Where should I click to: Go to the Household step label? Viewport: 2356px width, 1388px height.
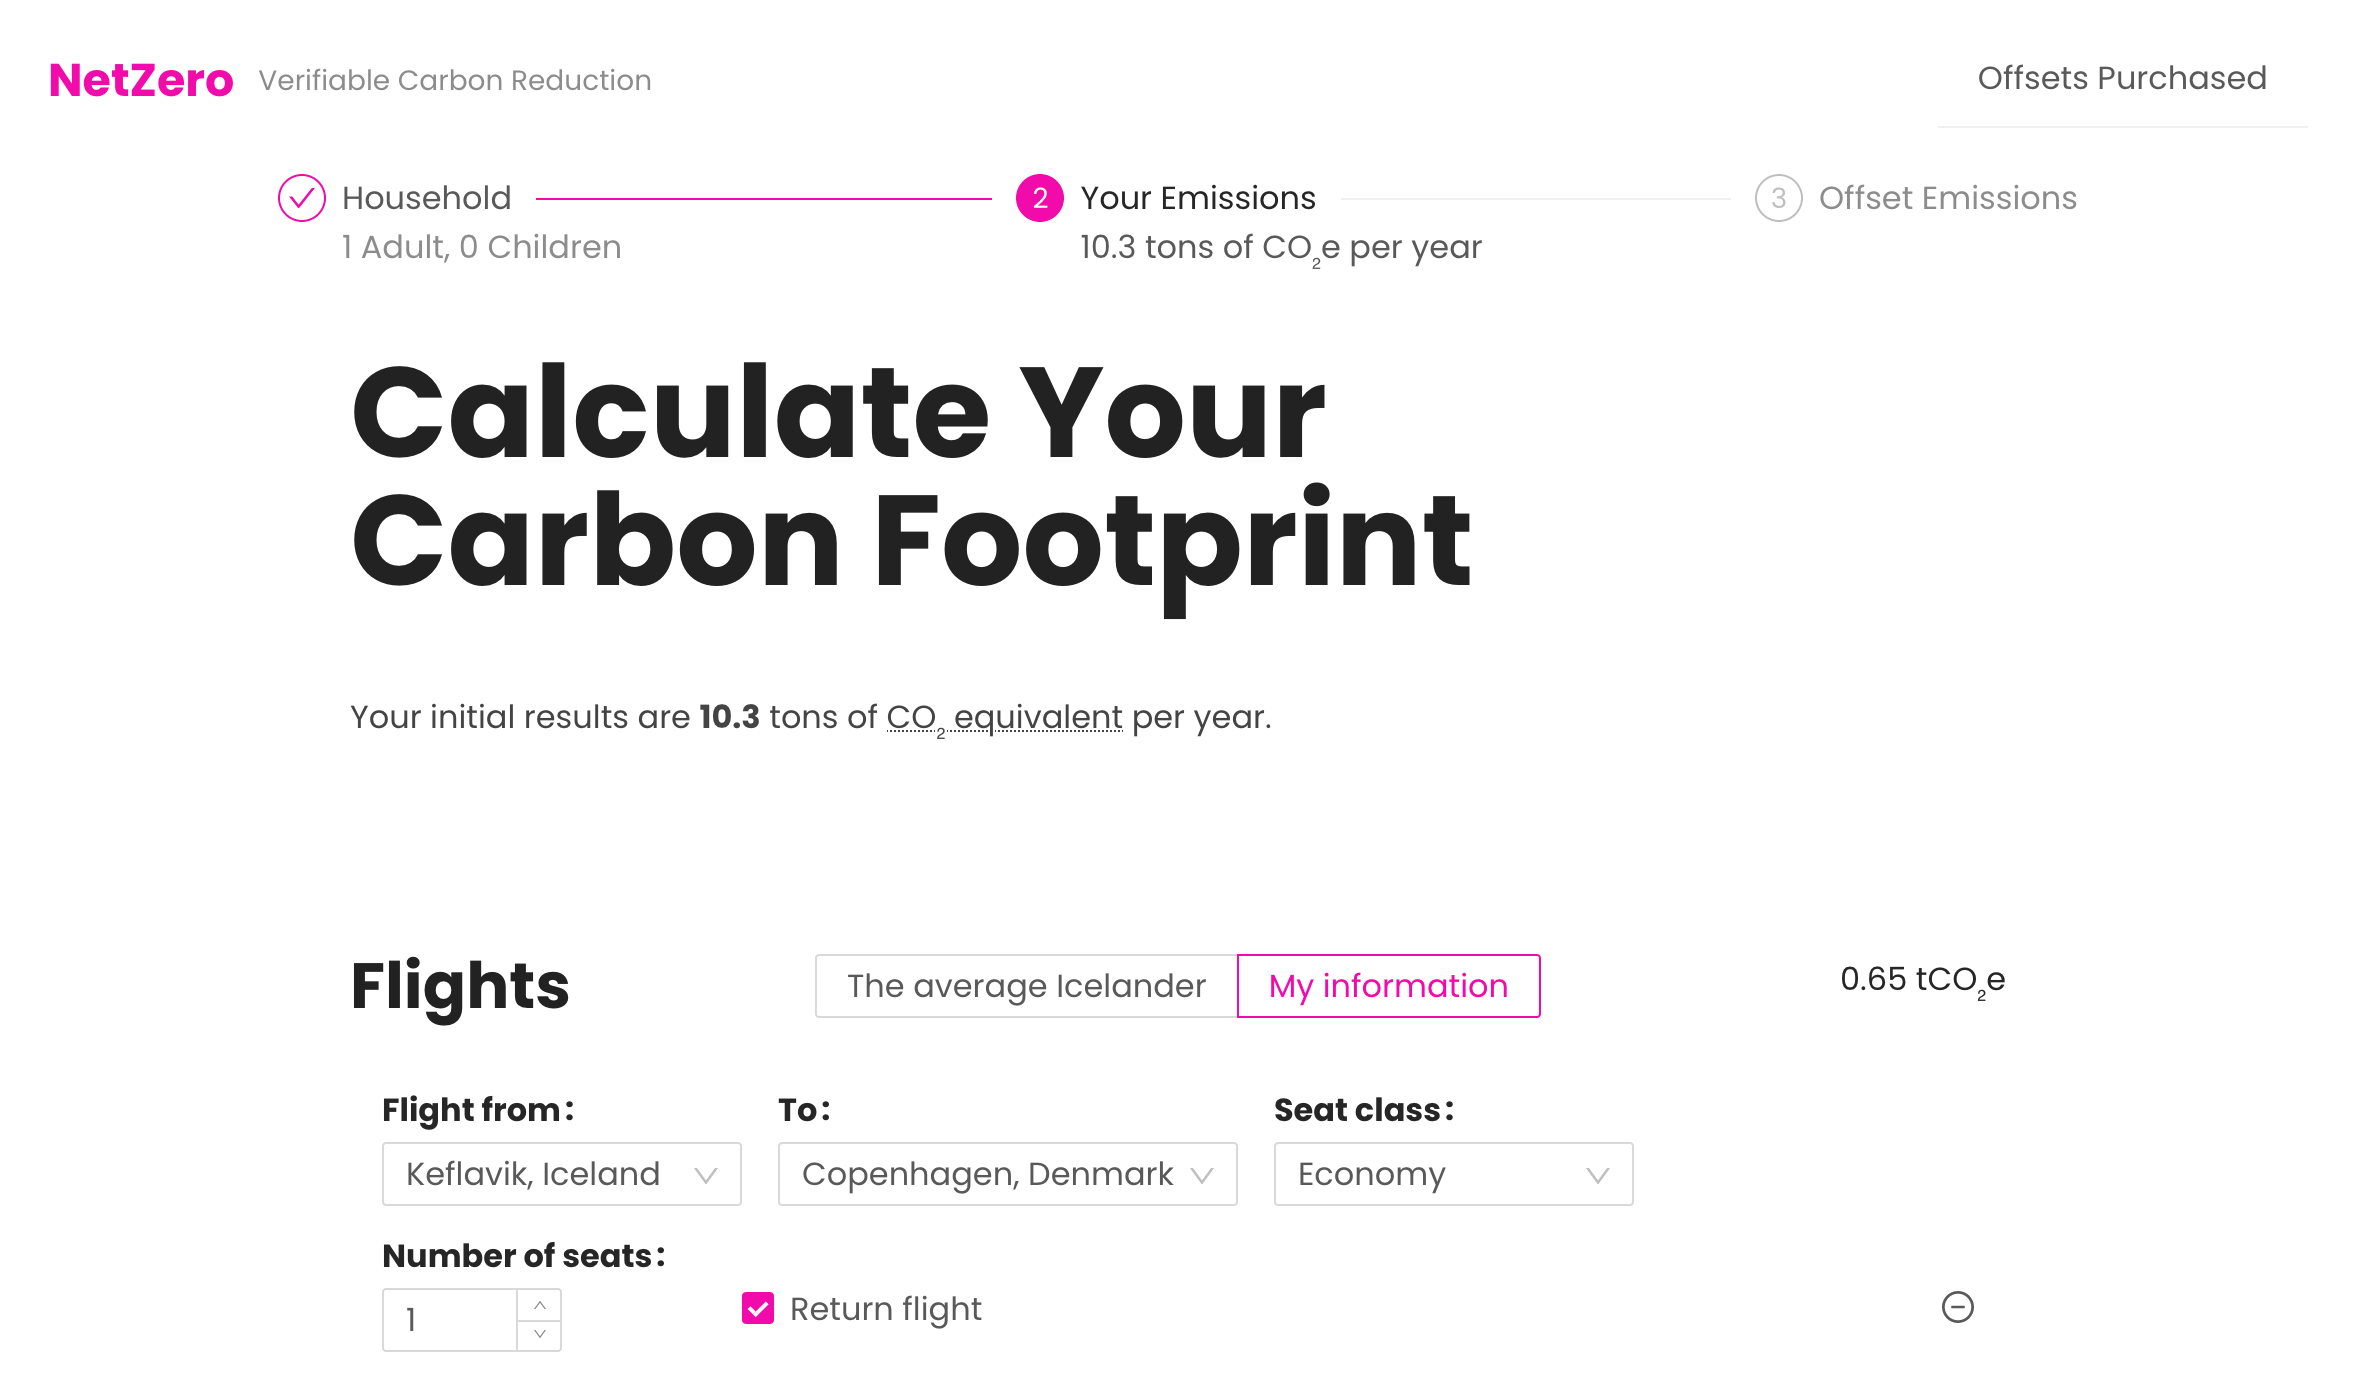click(x=426, y=198)
